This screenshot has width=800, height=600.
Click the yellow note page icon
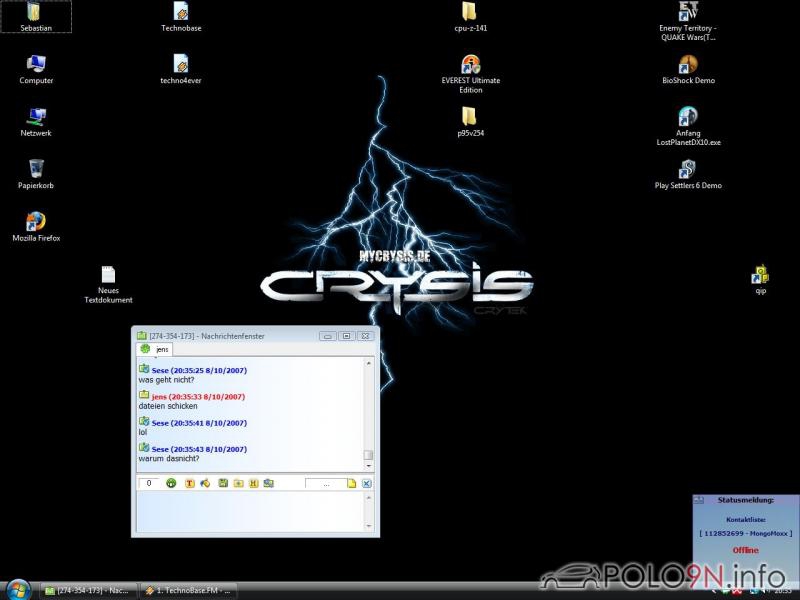[x=352, y=483]
